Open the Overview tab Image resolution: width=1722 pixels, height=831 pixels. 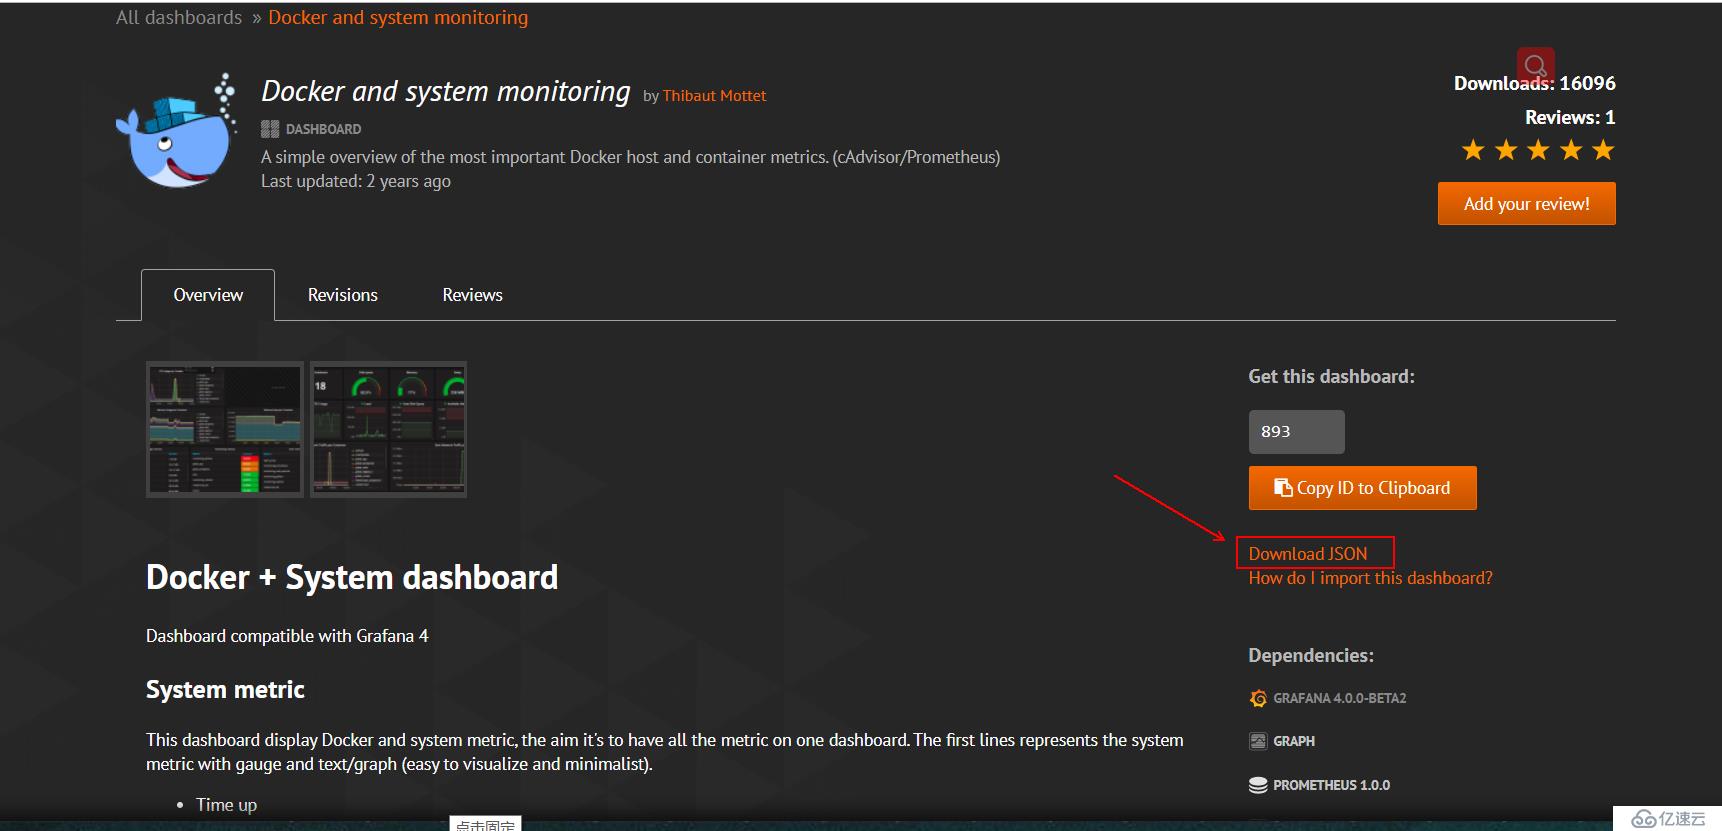click(x=208, y=295)
